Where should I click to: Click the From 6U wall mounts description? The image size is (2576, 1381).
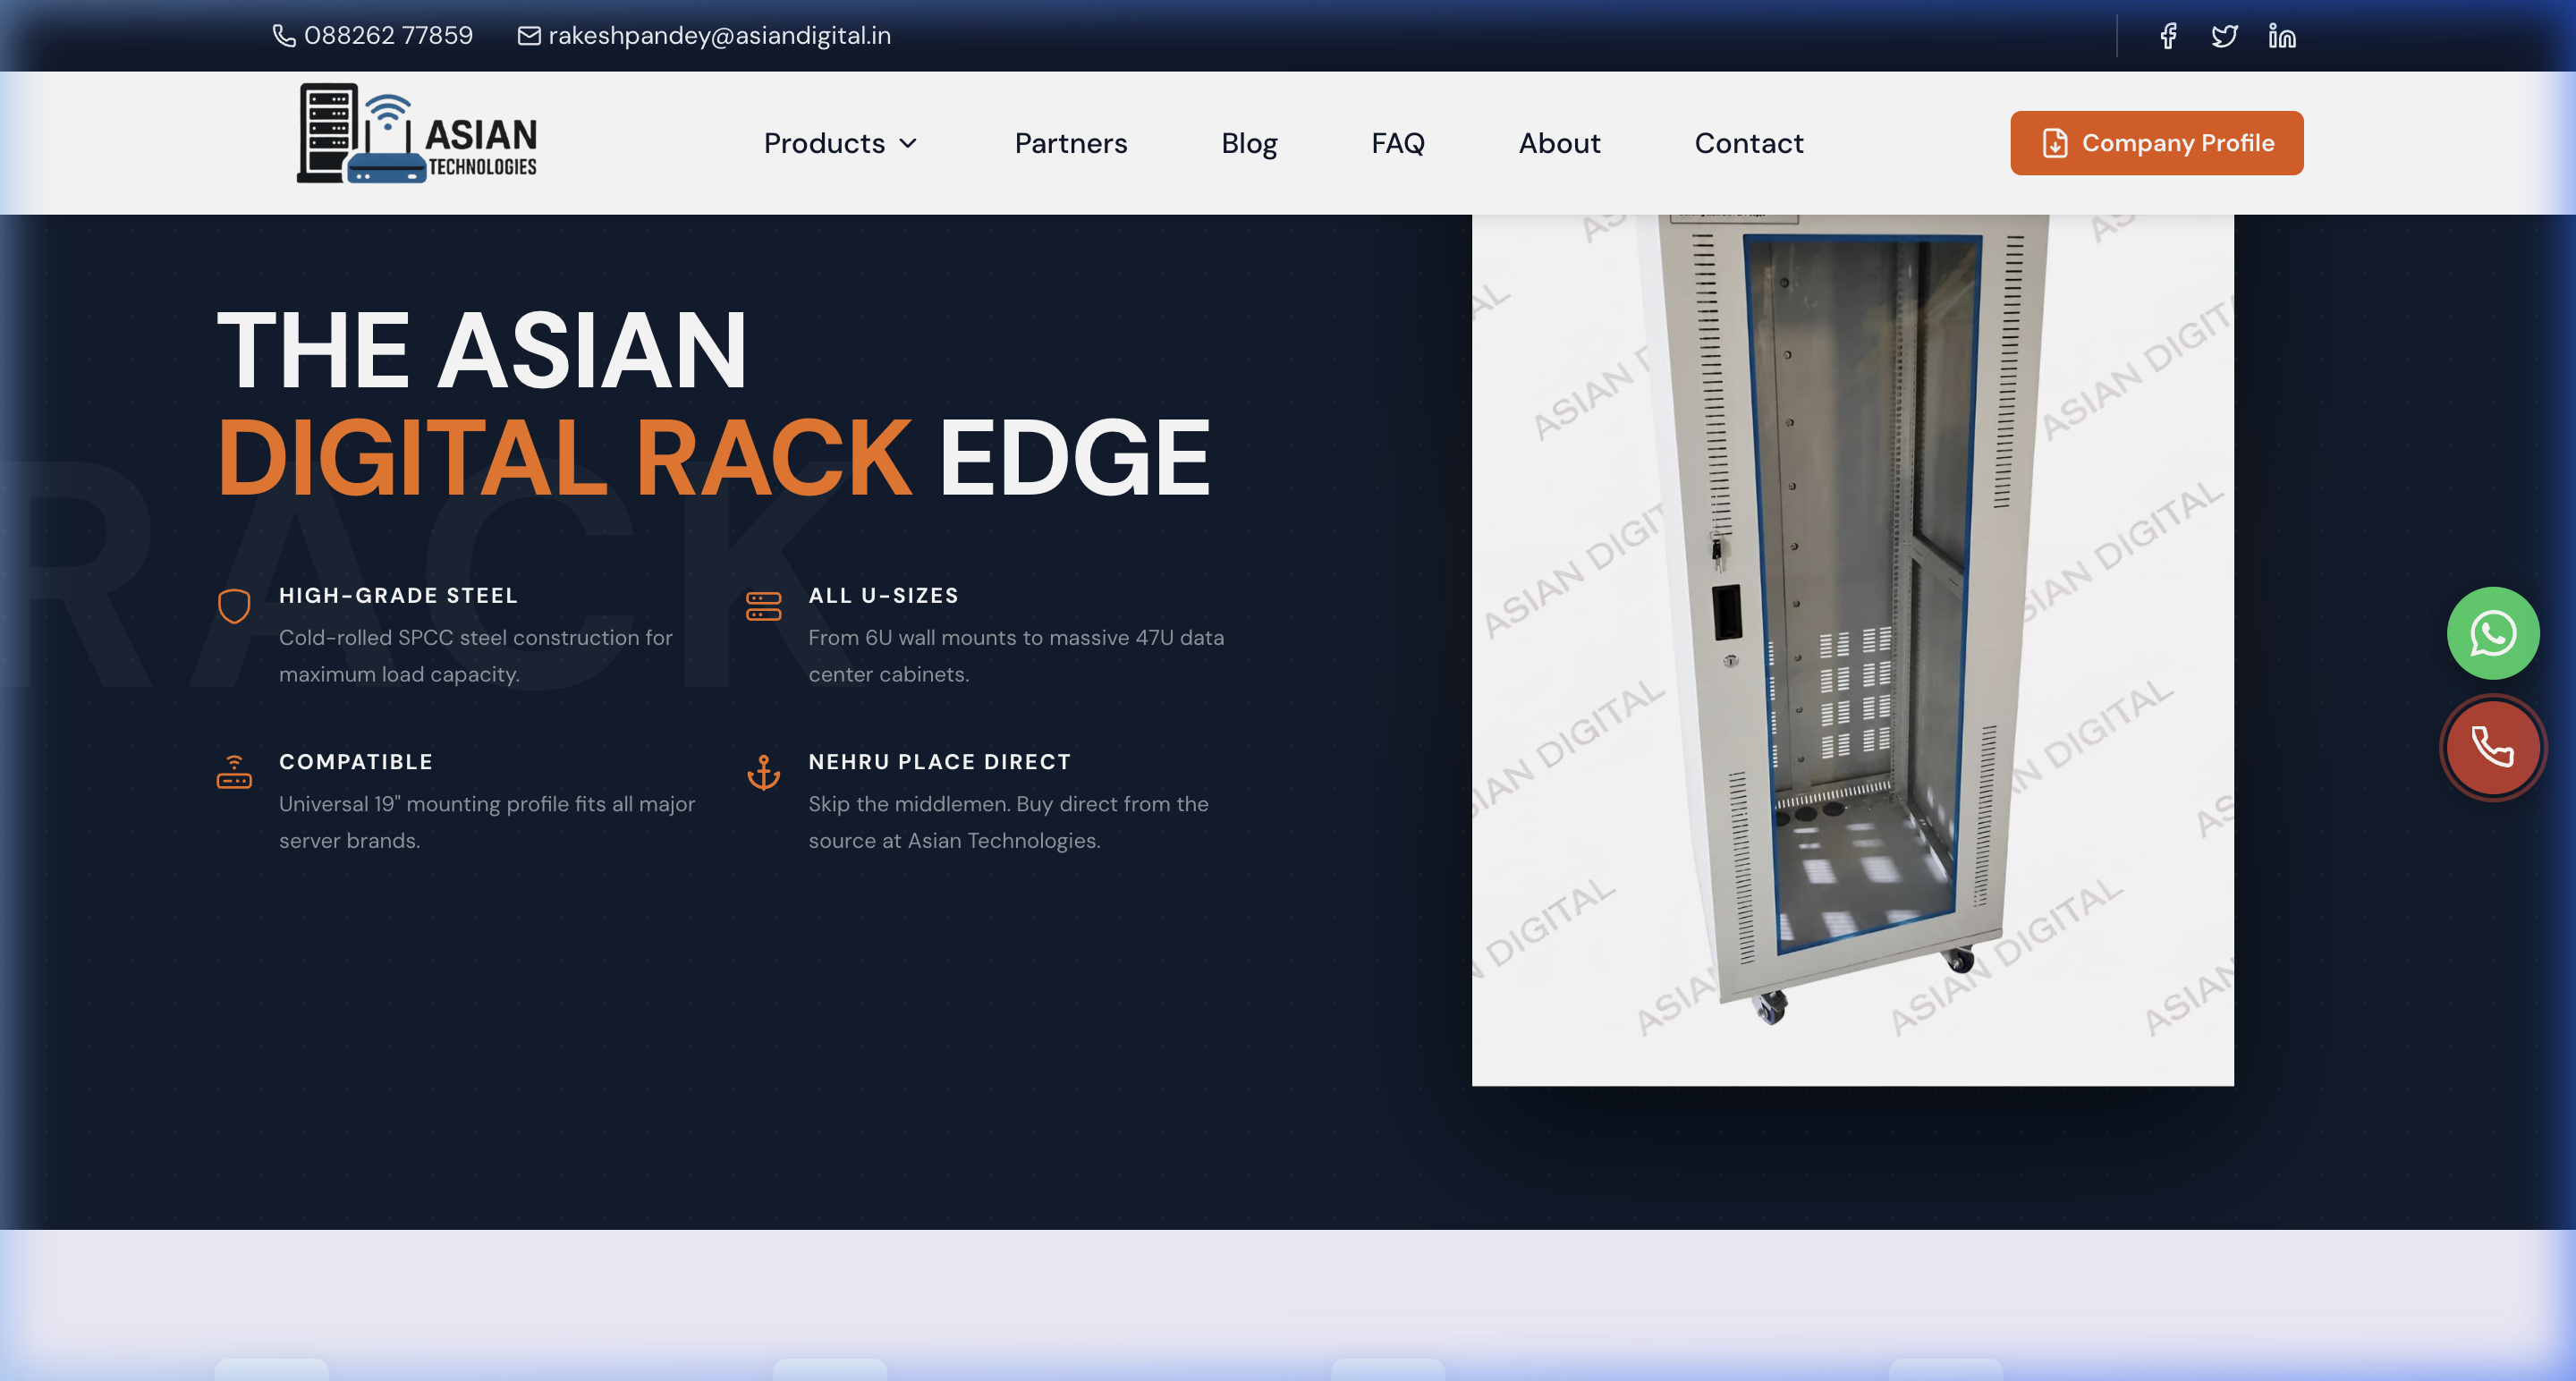(1016, 656)
